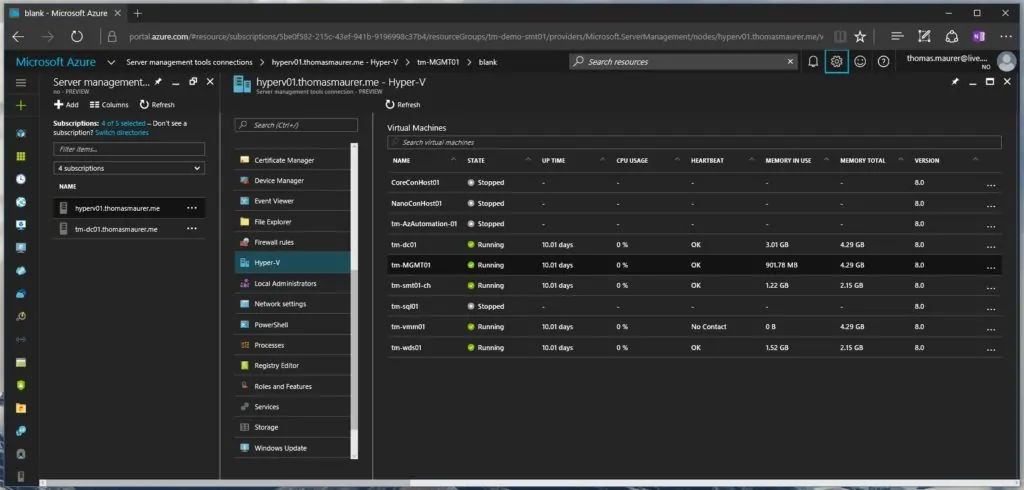This screenshot has width=1024, height=490.
Task: Select the tm-vmm01 No Contact heartbeat cell
Action: click(x=709, y=327)
